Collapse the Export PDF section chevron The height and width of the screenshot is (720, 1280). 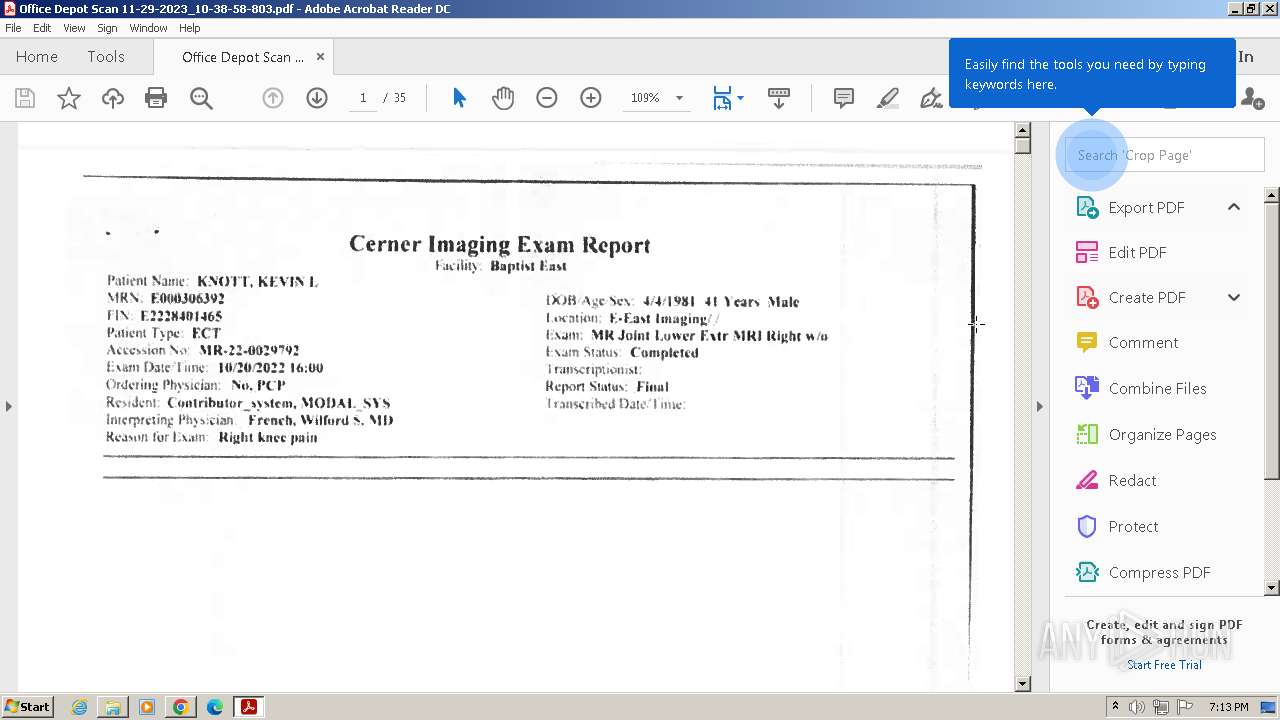click(x=1234, y=207)
